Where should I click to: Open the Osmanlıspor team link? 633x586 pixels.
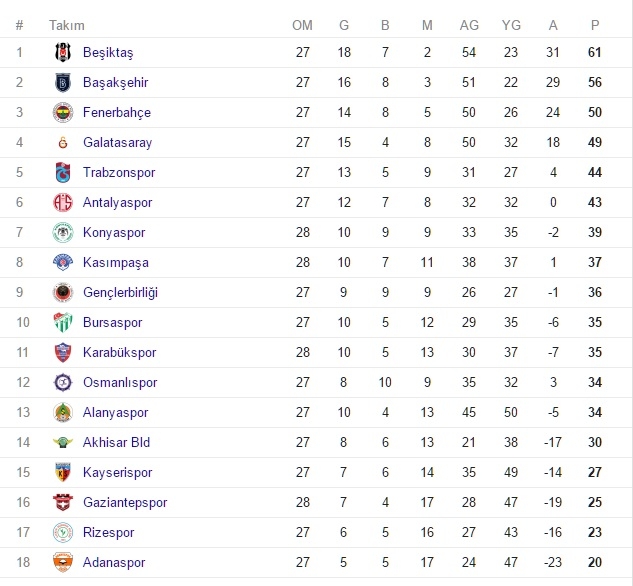[120, 383]
